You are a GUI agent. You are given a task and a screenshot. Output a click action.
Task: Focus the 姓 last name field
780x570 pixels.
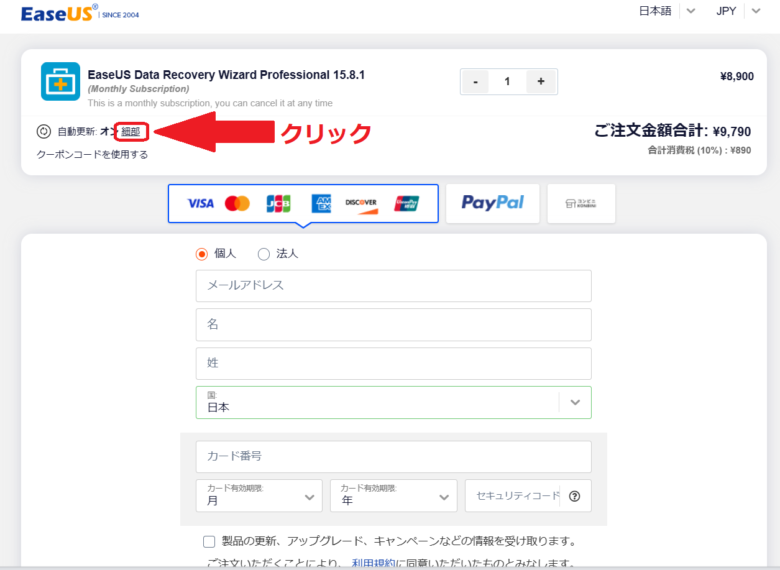393,364
